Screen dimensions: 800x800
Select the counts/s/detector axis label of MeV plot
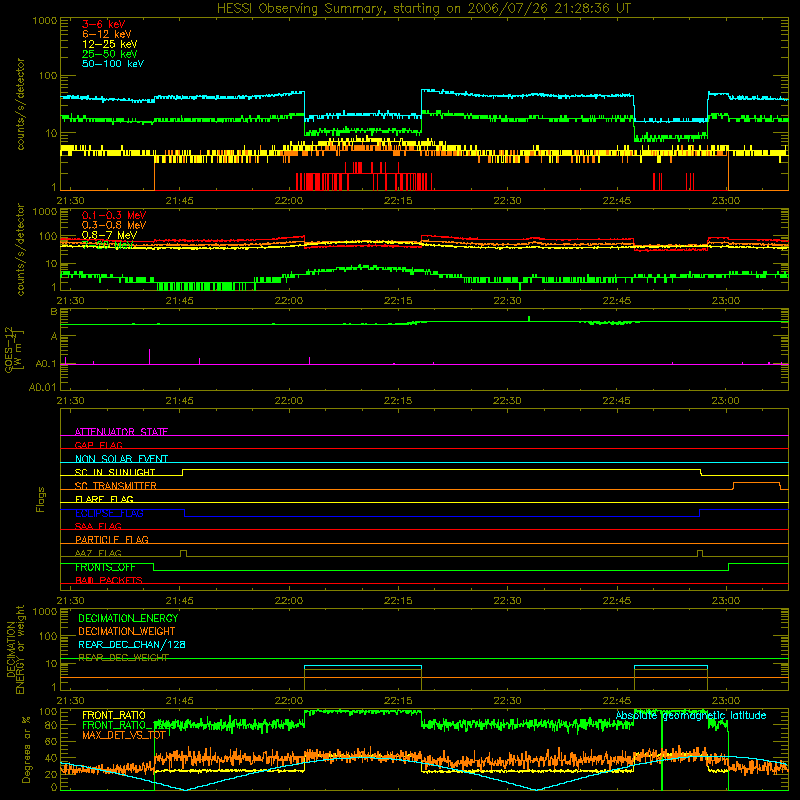pos(20,249)
